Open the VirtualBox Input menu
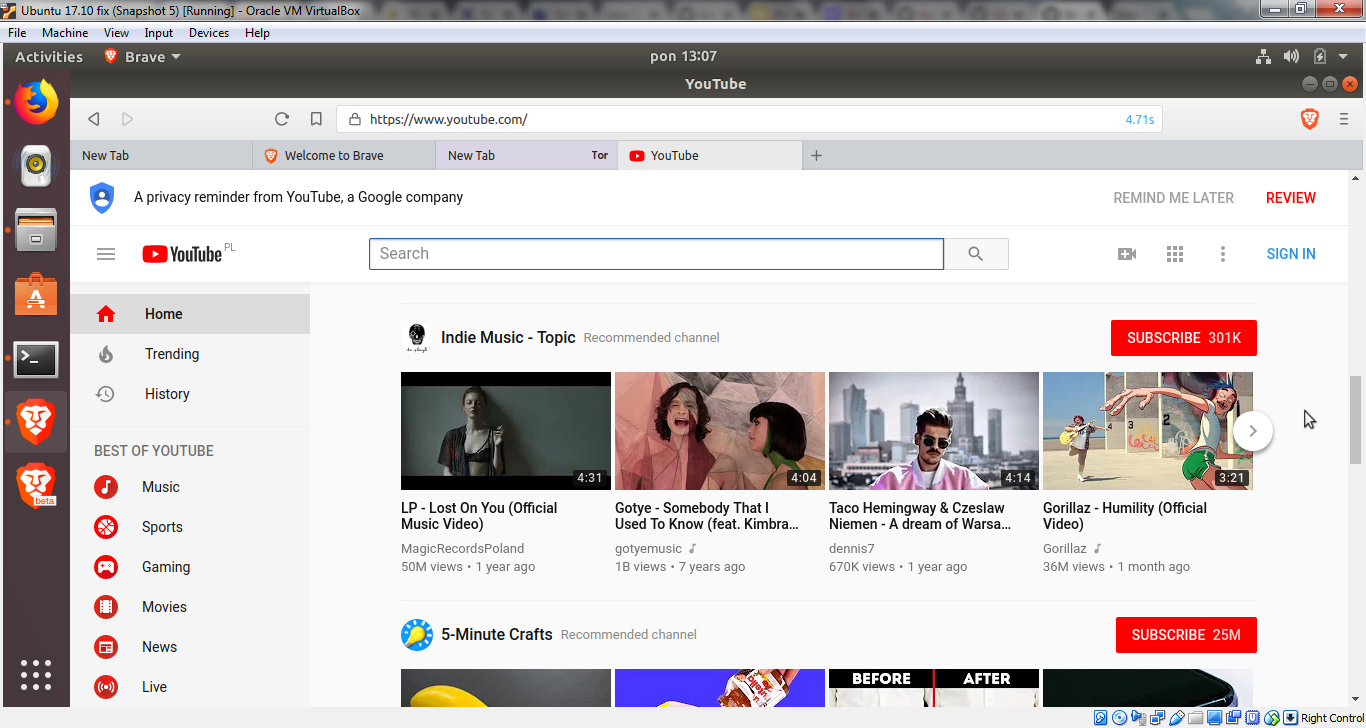This screenshot has height=728, width=1366. pyautogui.click(x=159, y=33)
